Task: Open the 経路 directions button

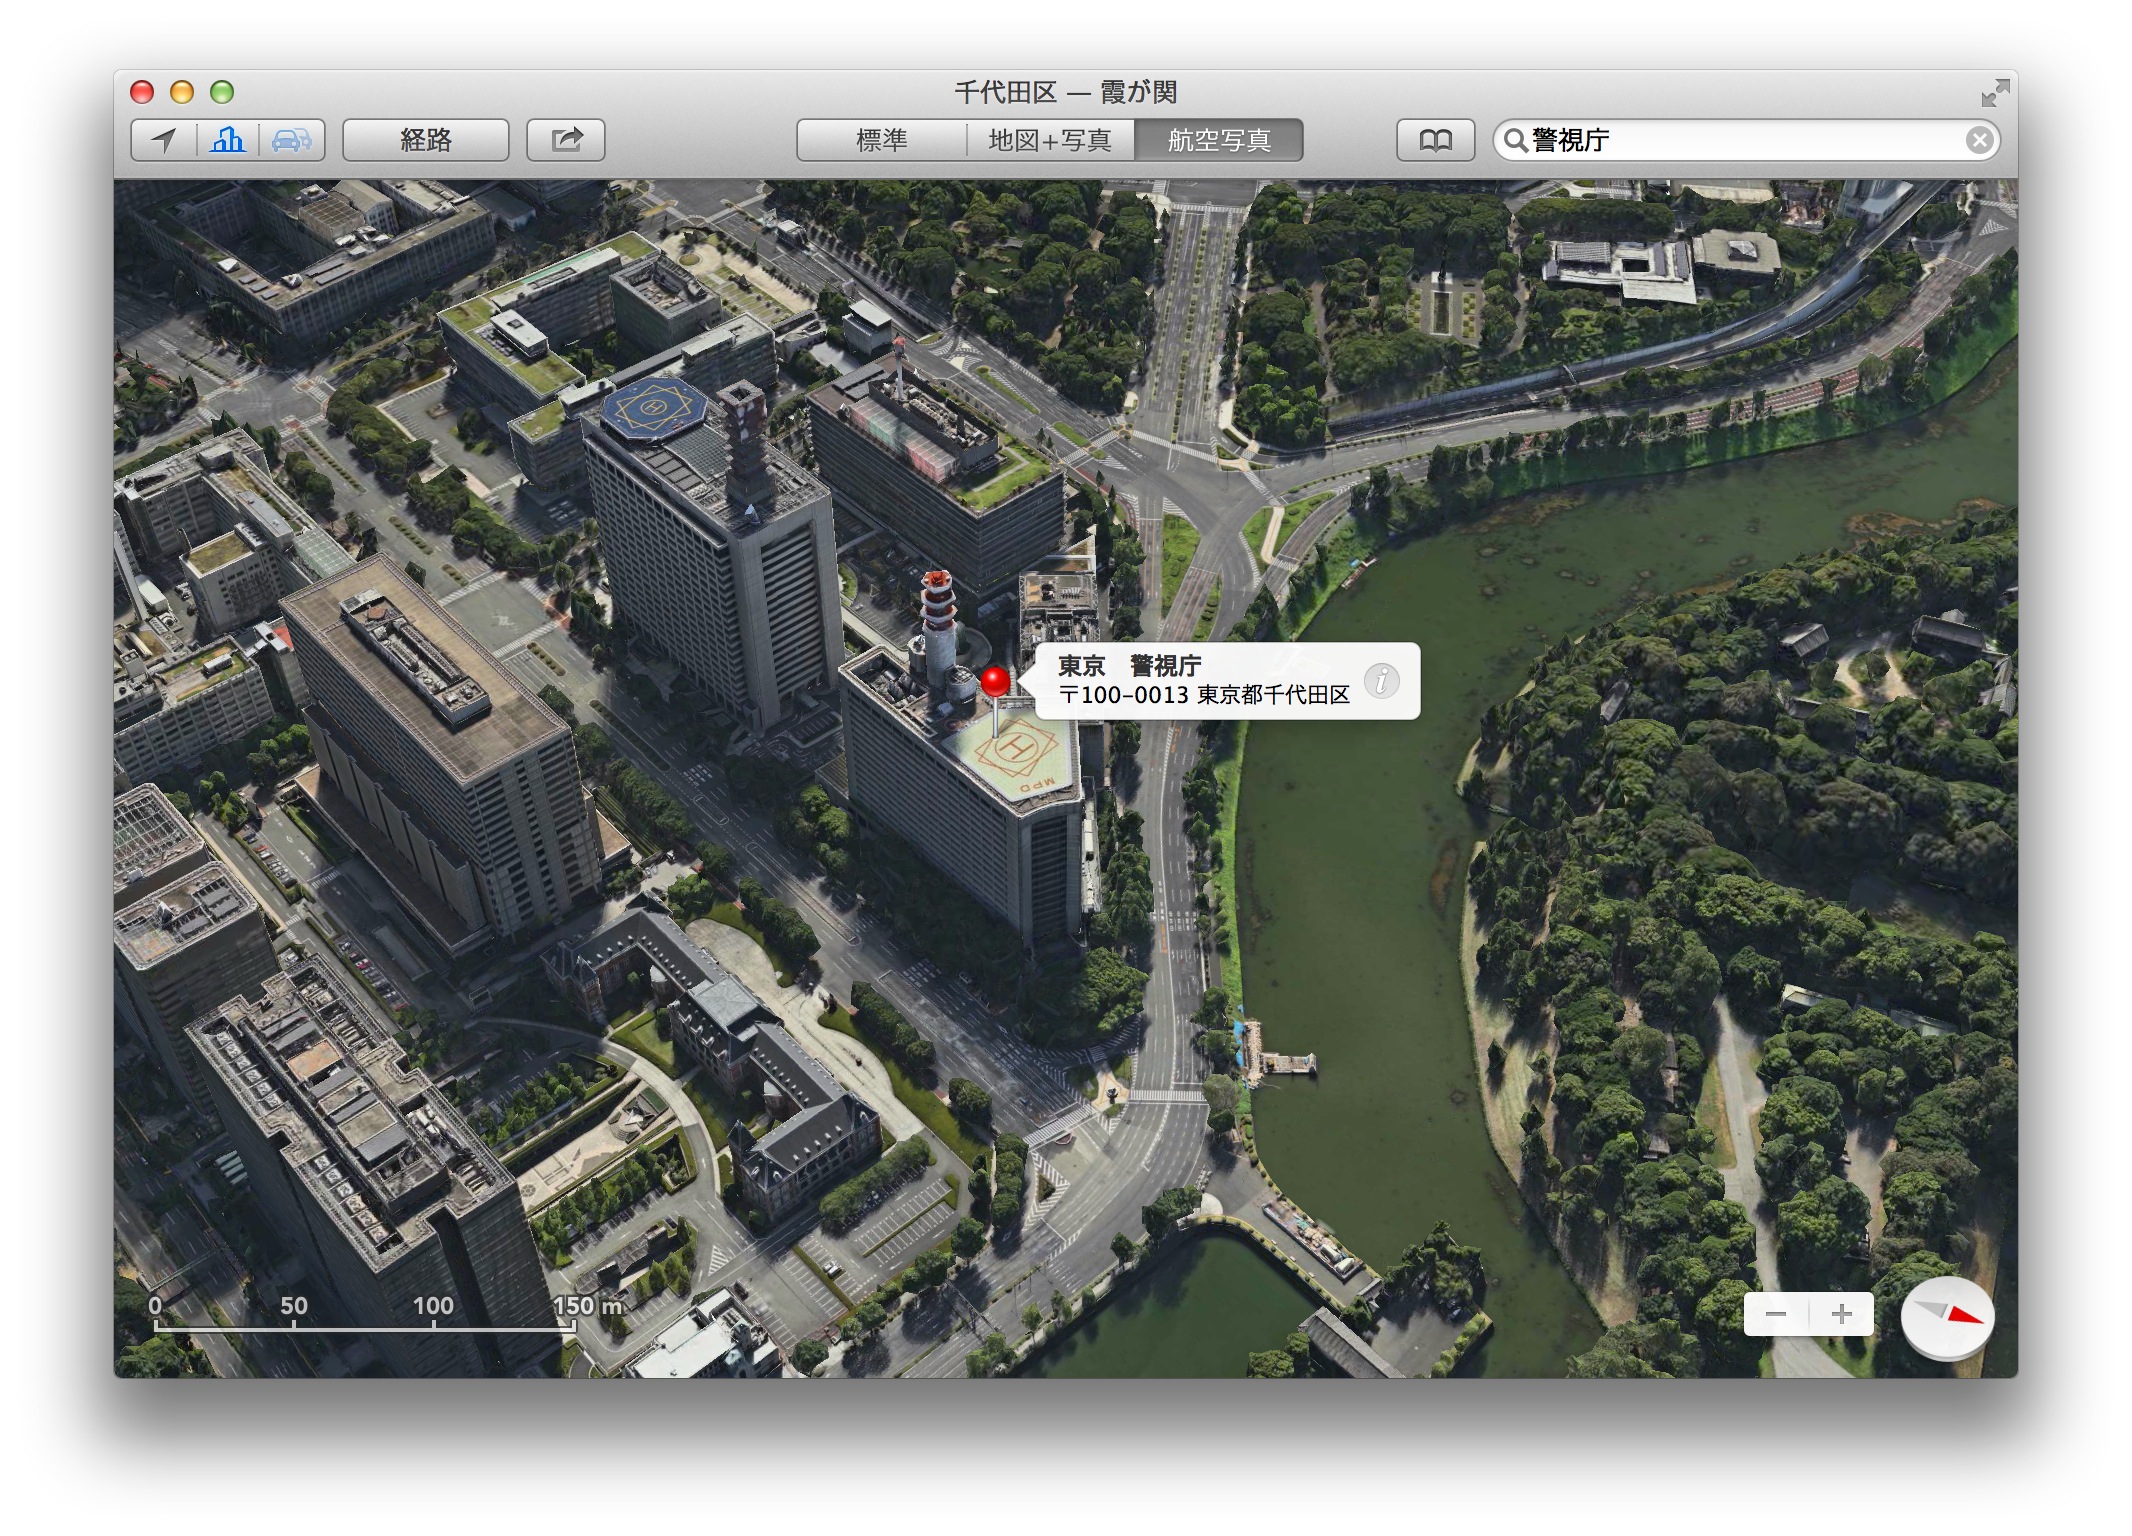Action: (426, 140)
